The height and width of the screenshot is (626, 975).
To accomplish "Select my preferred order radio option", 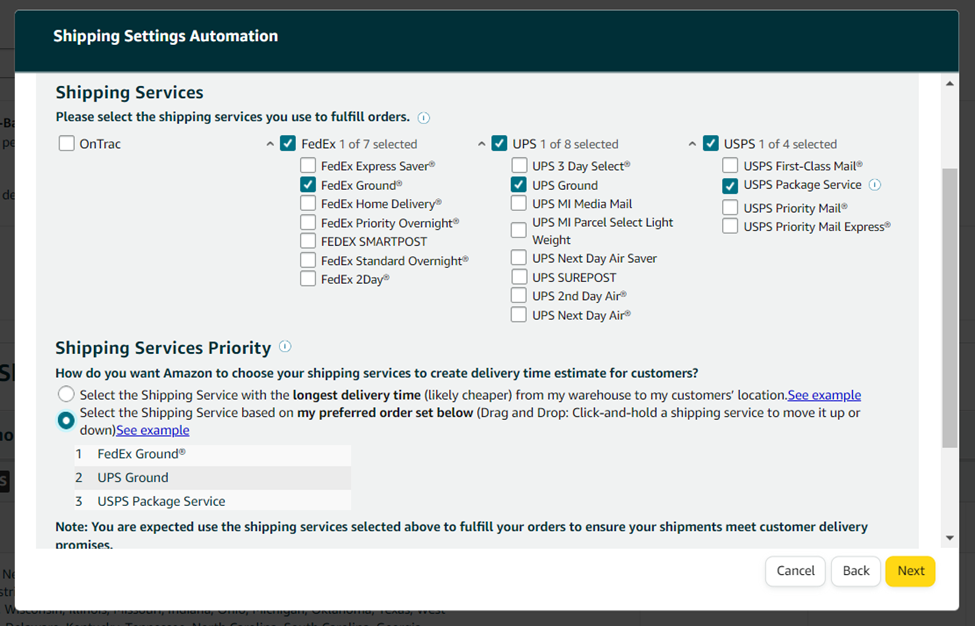I will point(66,421).
